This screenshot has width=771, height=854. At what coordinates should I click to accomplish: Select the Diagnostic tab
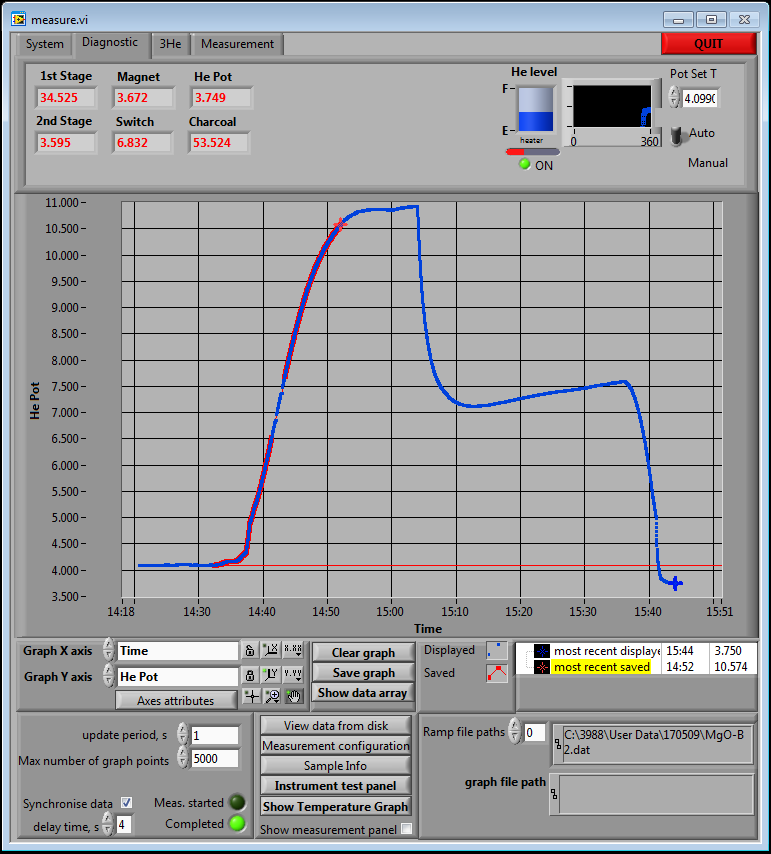110,42
